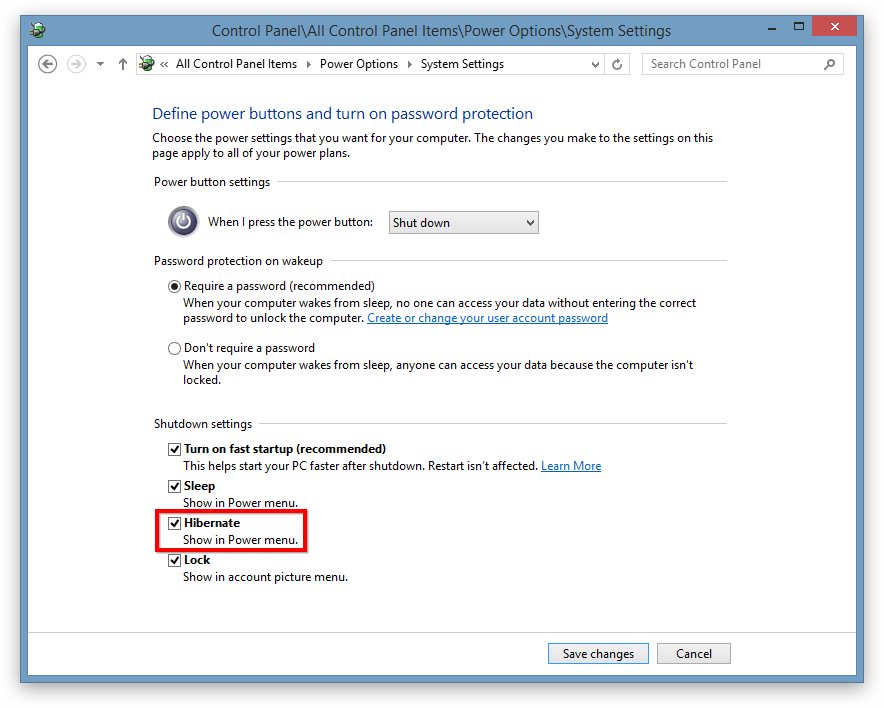This screenshot has width=884, height=708.
Task: Toggle the Hibernate checkbox
Action: pyautogui.click(x=174, y=523)
